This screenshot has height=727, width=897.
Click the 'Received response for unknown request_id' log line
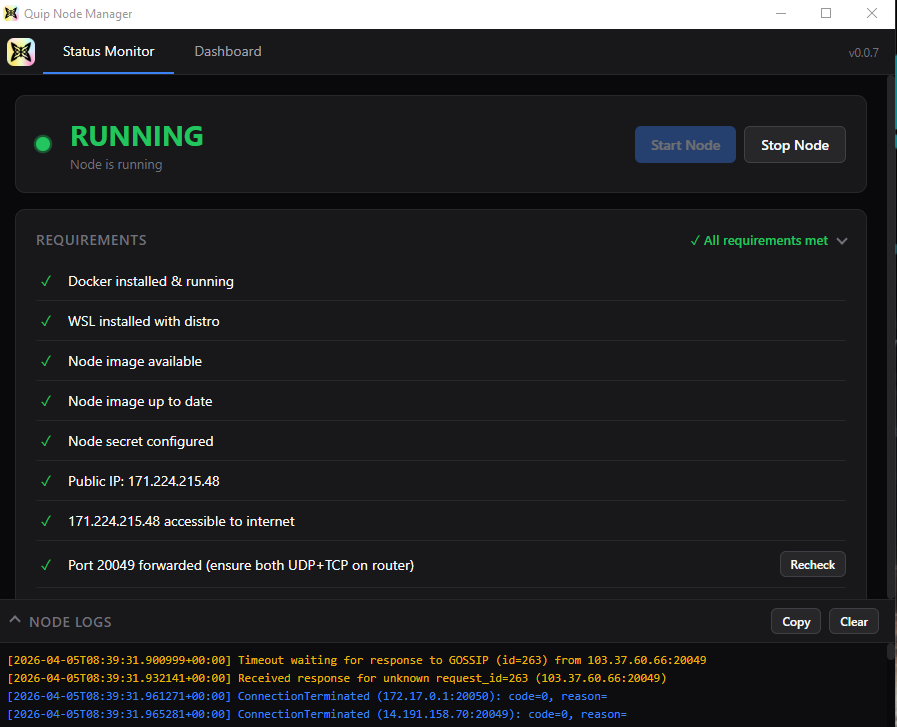click(337, 678)
